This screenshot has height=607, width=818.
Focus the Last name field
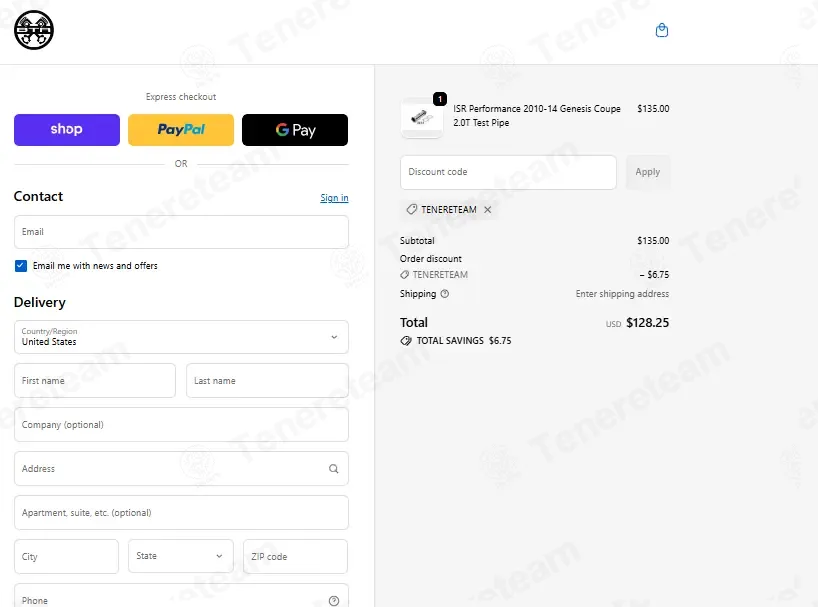[x=267, y=381]
